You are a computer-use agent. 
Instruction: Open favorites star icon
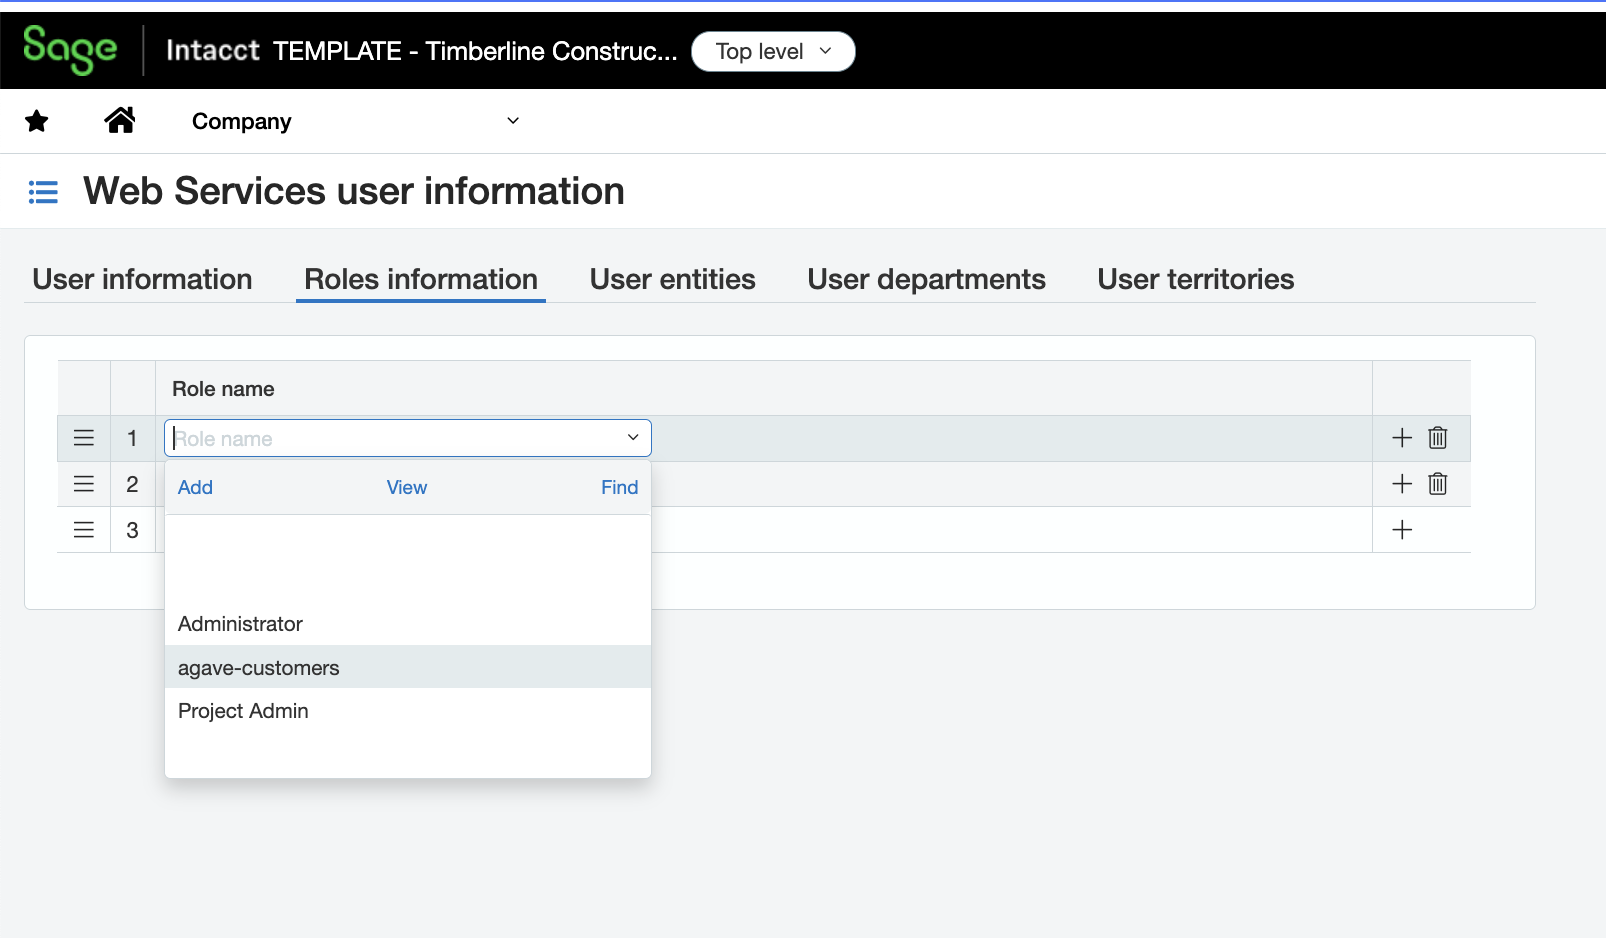click(x=37, y=121)
